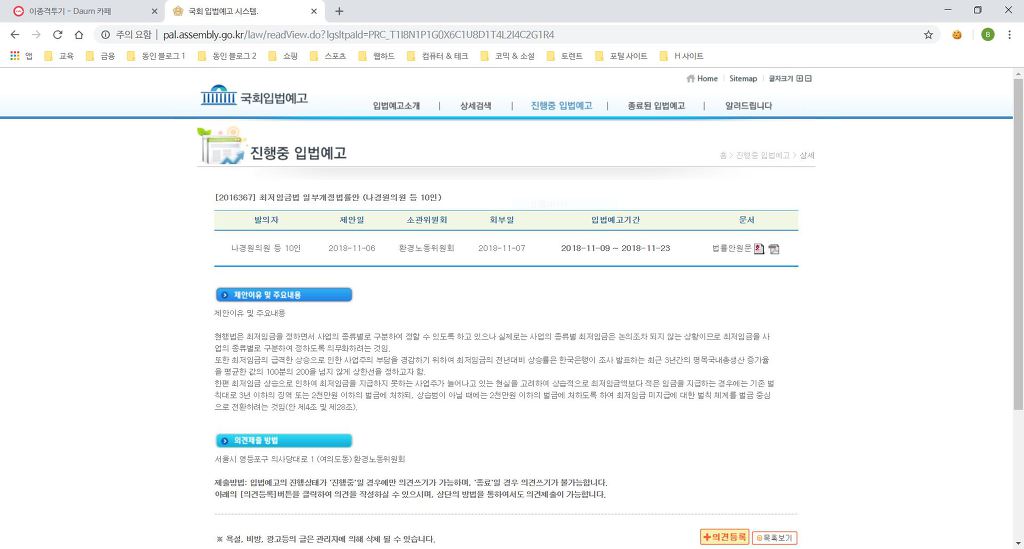Click the 입법예고기간 column header
1024x549 pixels.
[x=615, y=220]
